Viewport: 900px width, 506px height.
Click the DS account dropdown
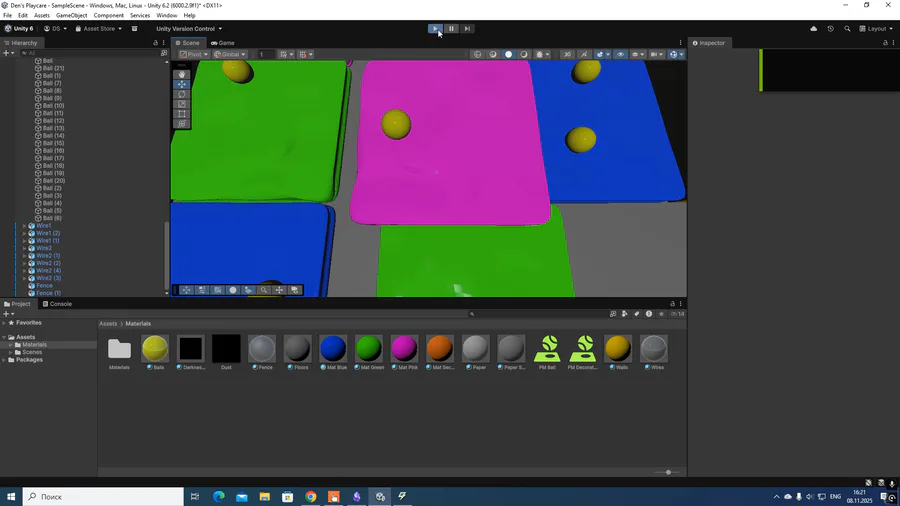tap(56, 29)
